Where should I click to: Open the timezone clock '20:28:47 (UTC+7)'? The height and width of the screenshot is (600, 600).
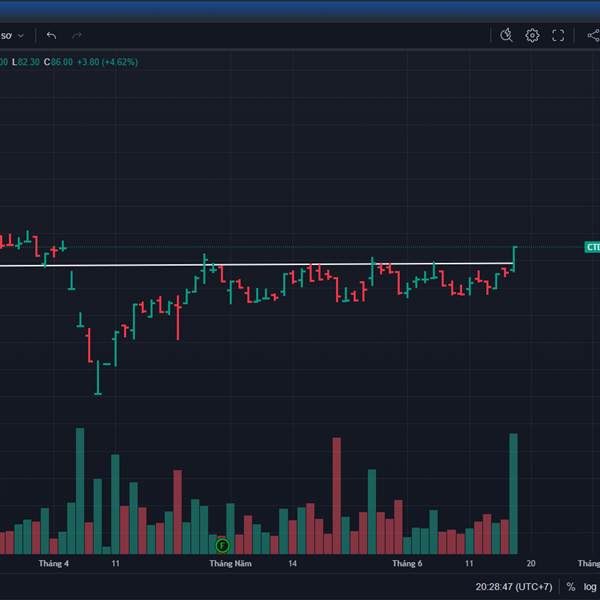coord(514,587)
